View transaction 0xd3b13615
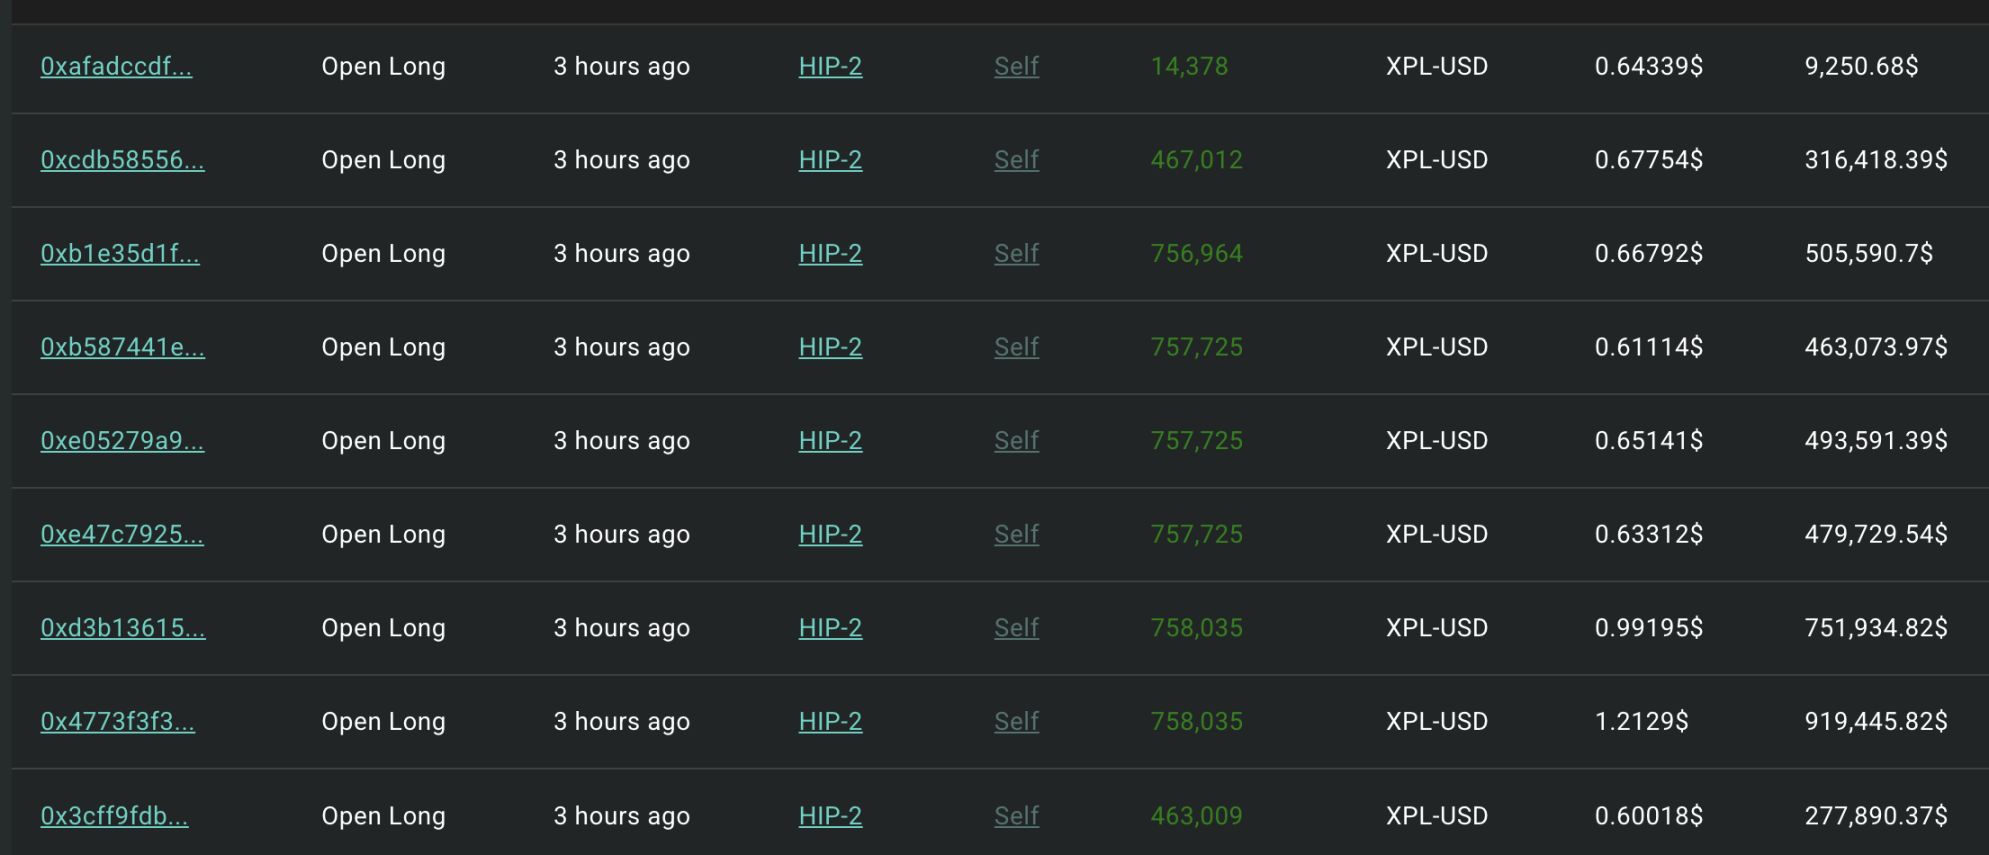 point(123,628)
